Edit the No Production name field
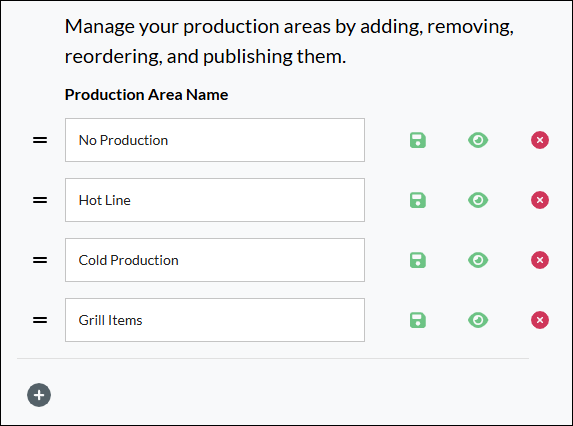This screenshot has width=573, height=426. (215, 140)
